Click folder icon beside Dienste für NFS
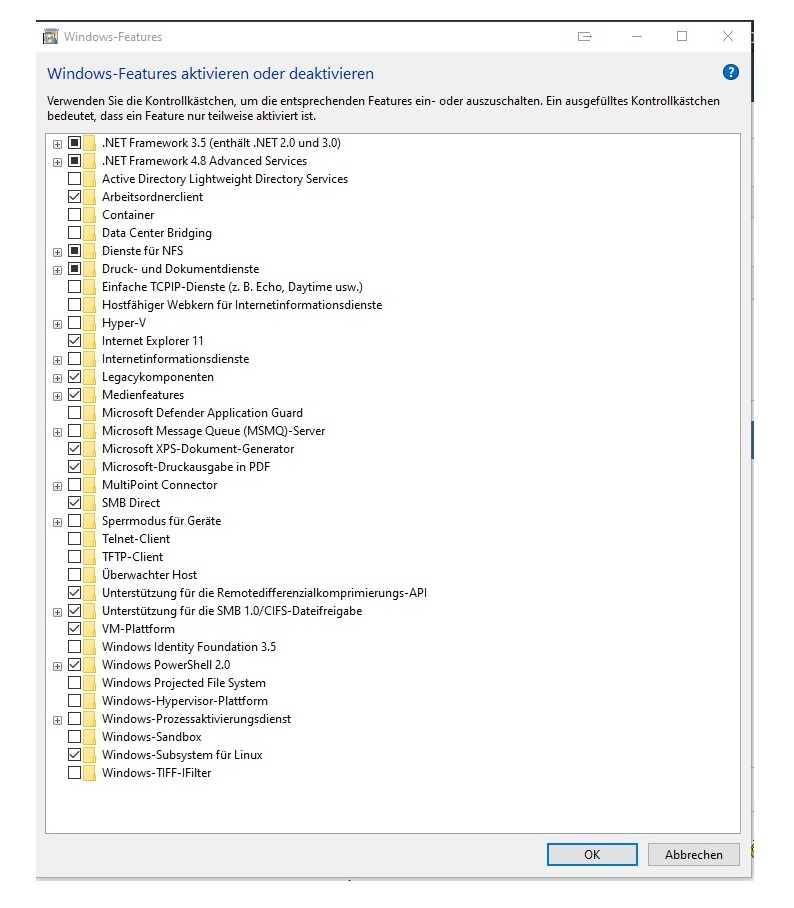The width and height of the screenshot is (794, 908). (x=89, y=251)
